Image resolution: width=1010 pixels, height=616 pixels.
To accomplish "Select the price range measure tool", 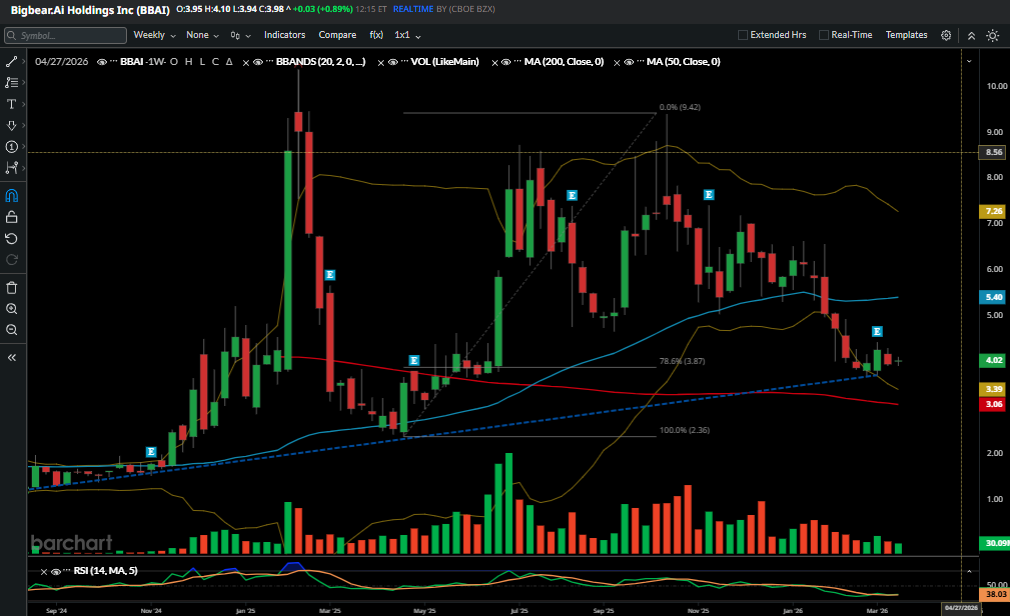I will click(x=11, y=168).
